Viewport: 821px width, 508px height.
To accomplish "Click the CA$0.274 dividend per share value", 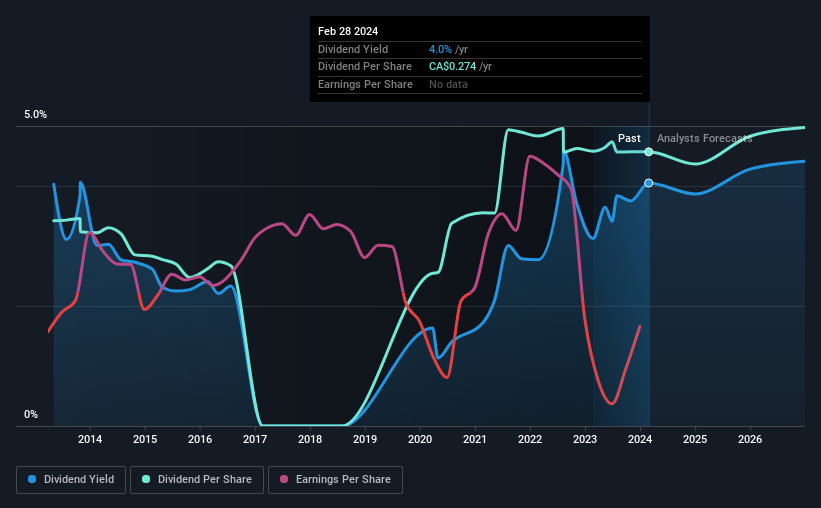I will point(452,67).
